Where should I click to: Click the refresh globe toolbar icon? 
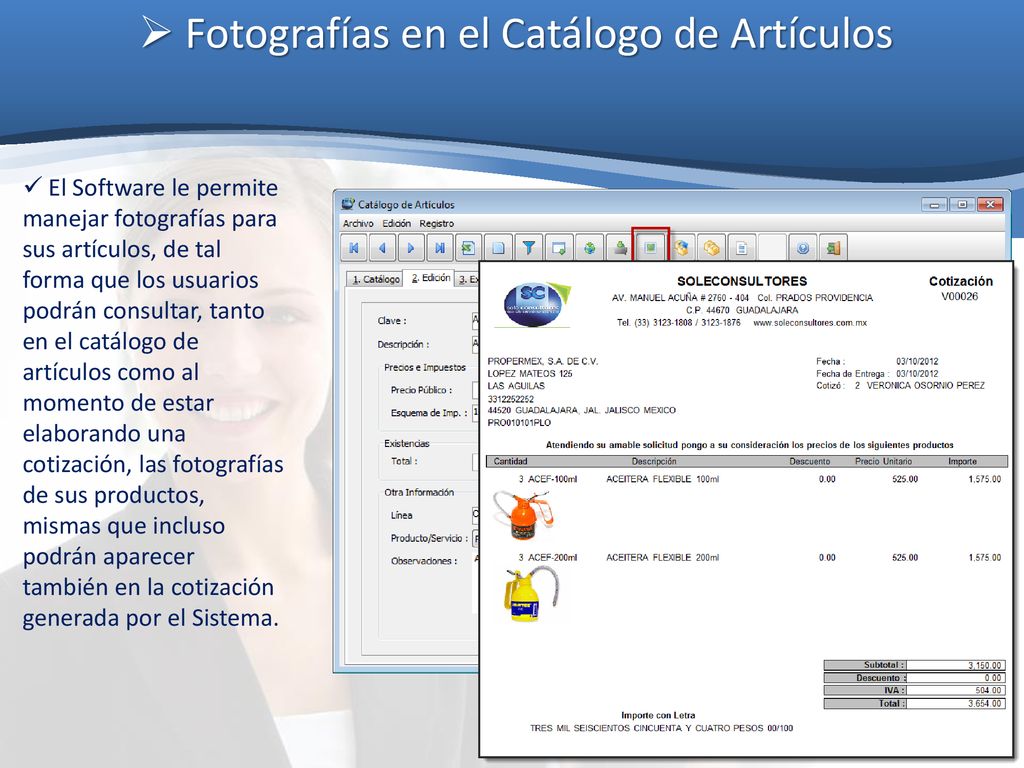pyautogui.click(x=590, y=248)
